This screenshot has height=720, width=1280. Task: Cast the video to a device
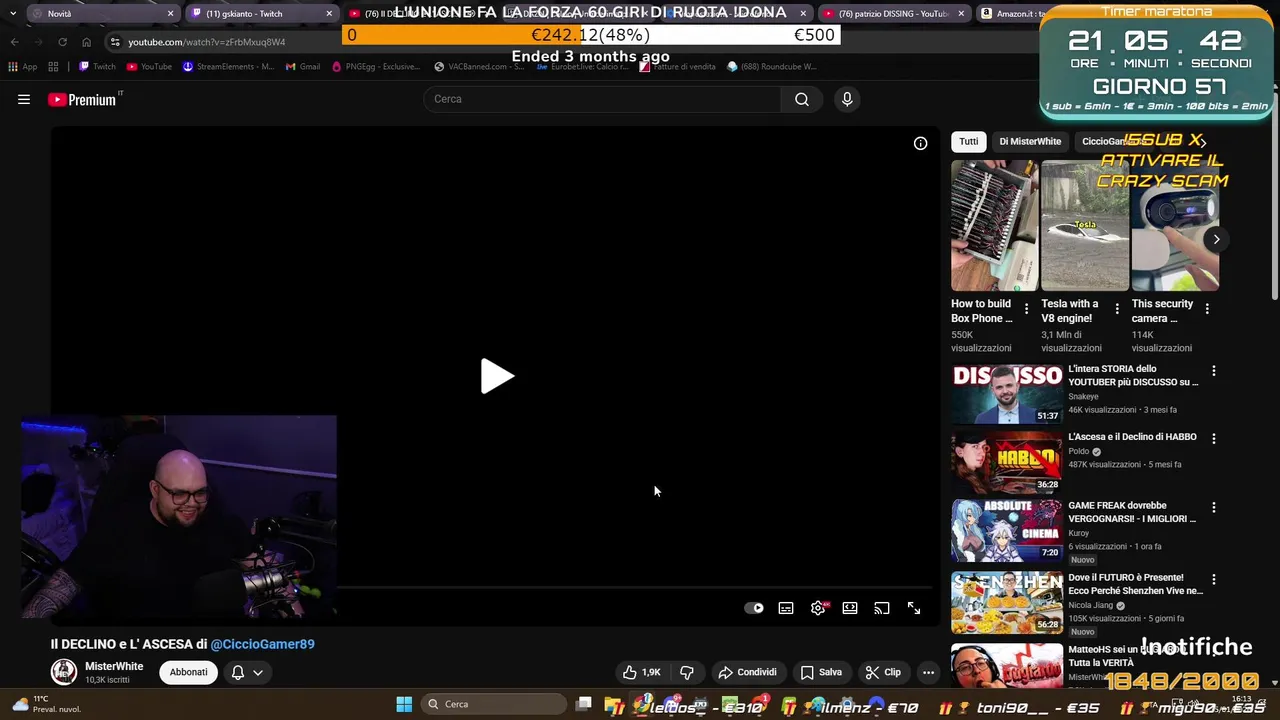tap(882, 608)
